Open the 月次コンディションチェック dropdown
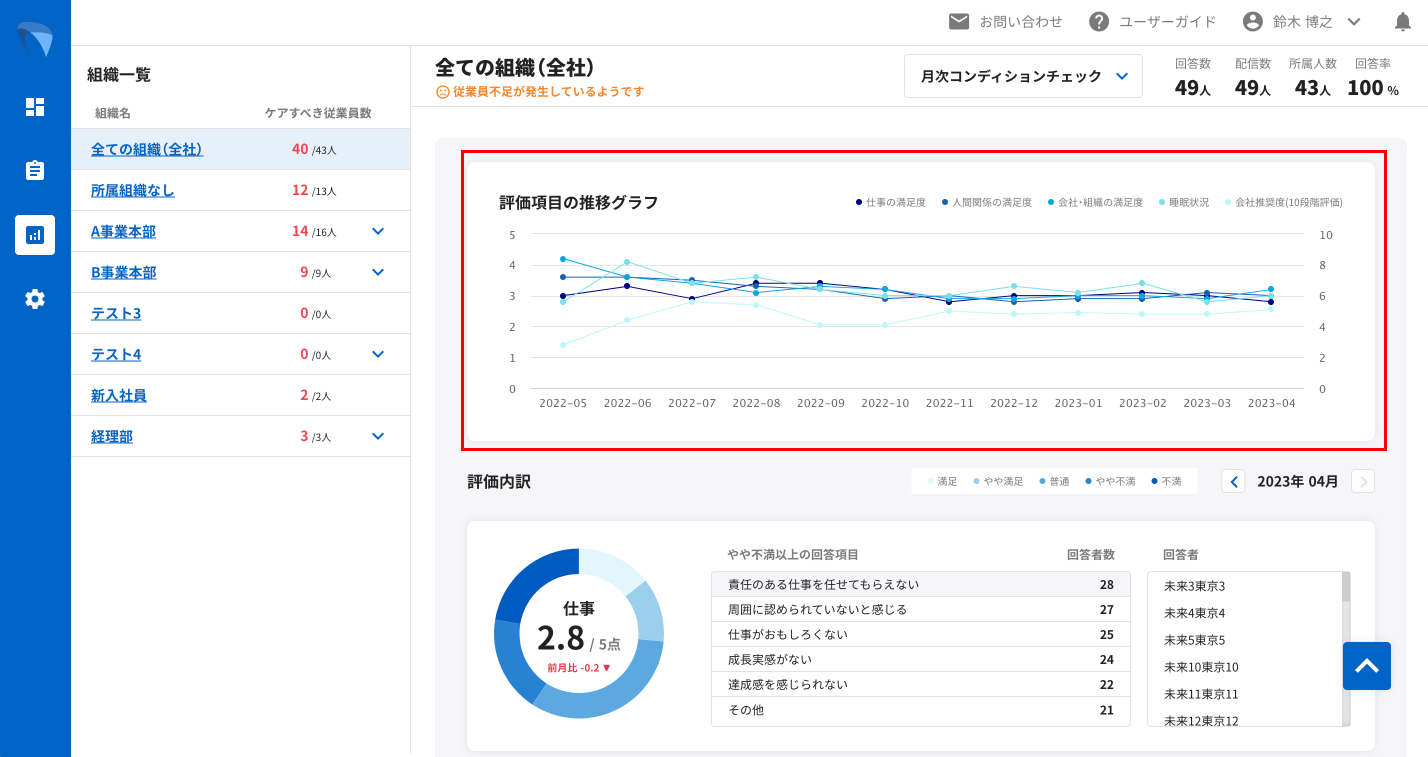The image size is (1428, 757). (x=1023, y=76)
